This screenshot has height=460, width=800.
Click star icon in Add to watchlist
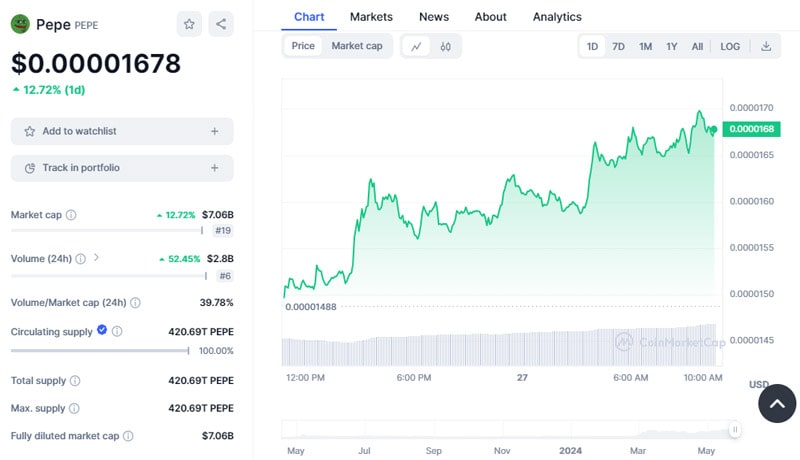(30, 131)
